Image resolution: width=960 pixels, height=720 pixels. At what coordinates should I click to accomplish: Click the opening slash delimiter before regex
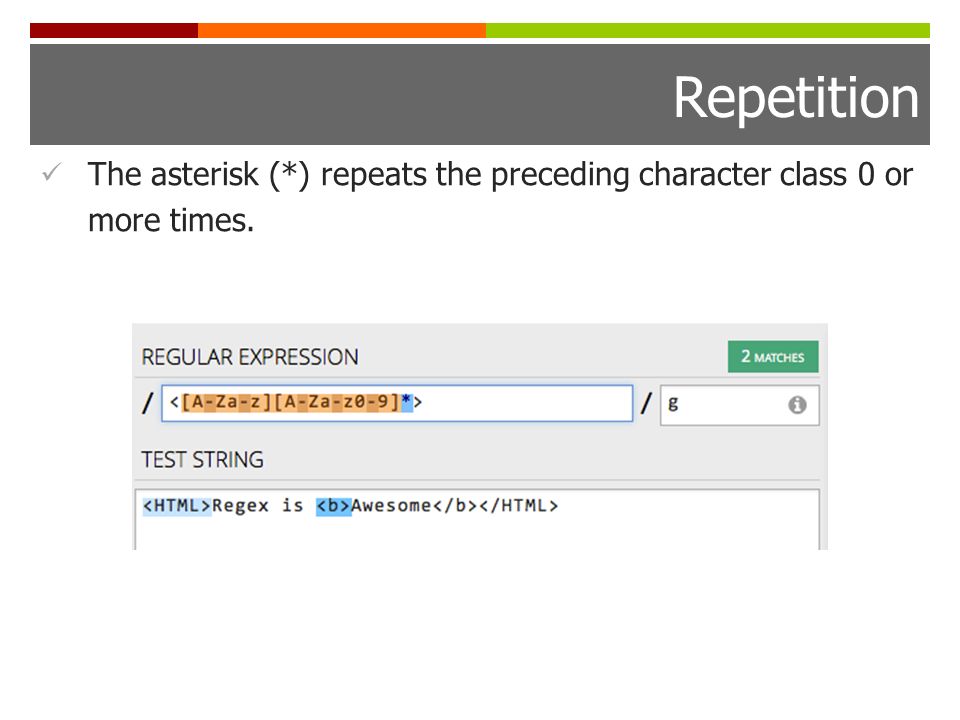tap(148, 403)
